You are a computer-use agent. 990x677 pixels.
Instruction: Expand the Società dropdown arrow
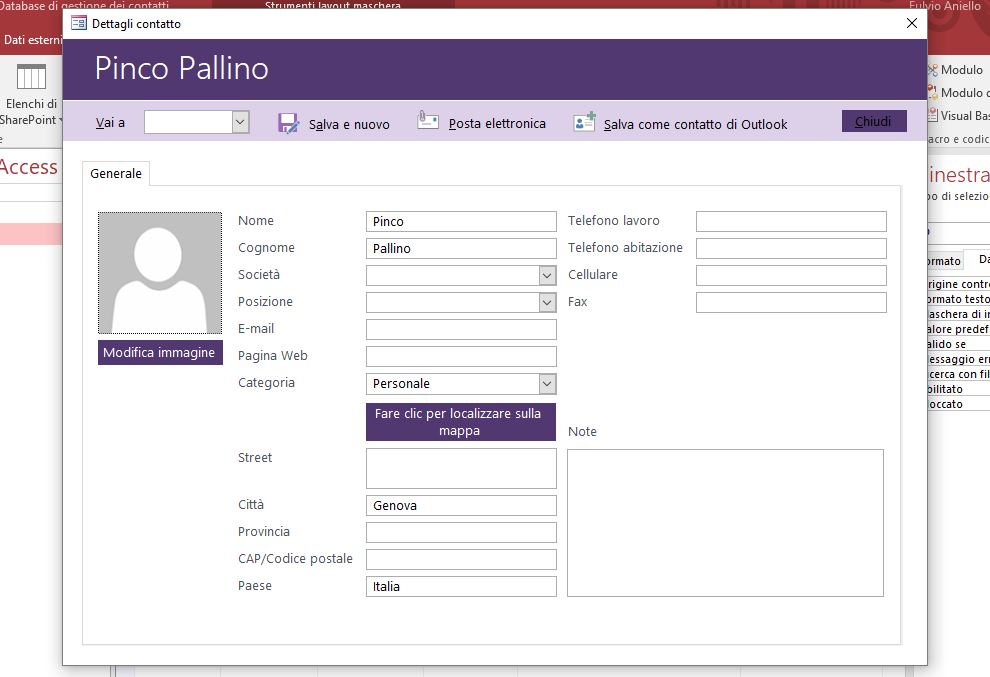(547, 275)
